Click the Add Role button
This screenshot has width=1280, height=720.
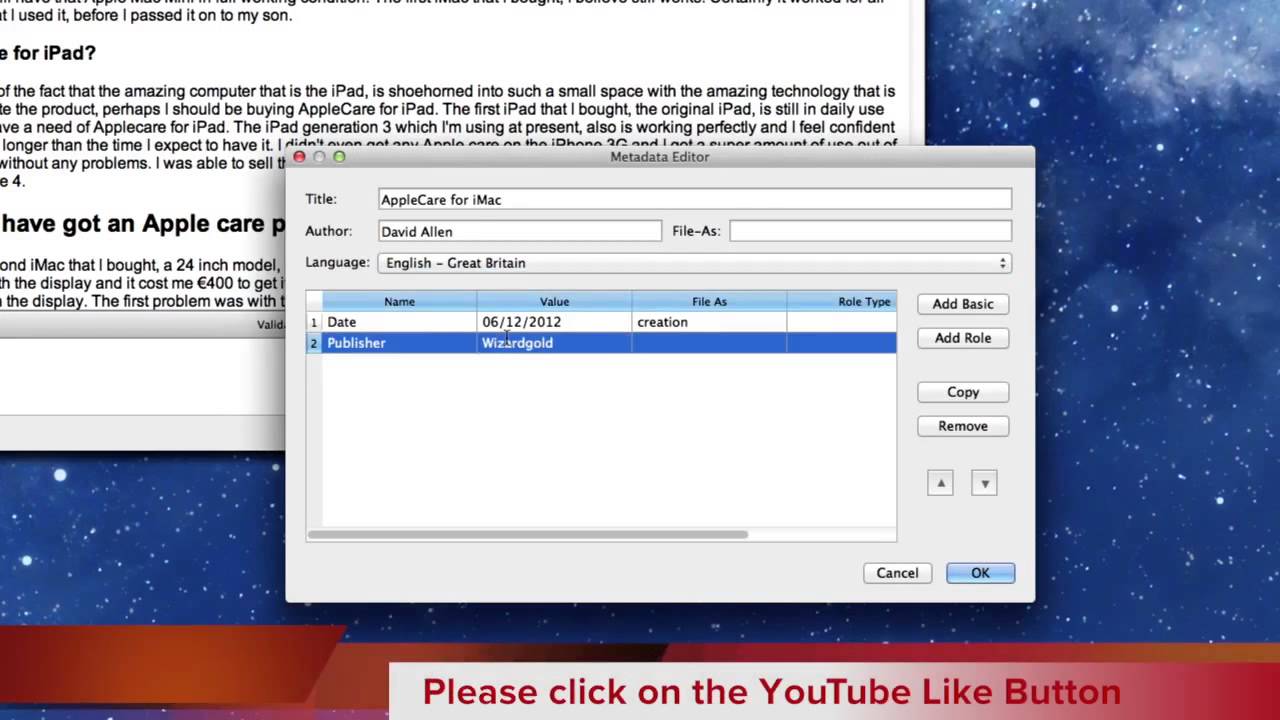(x=963, y=338)
